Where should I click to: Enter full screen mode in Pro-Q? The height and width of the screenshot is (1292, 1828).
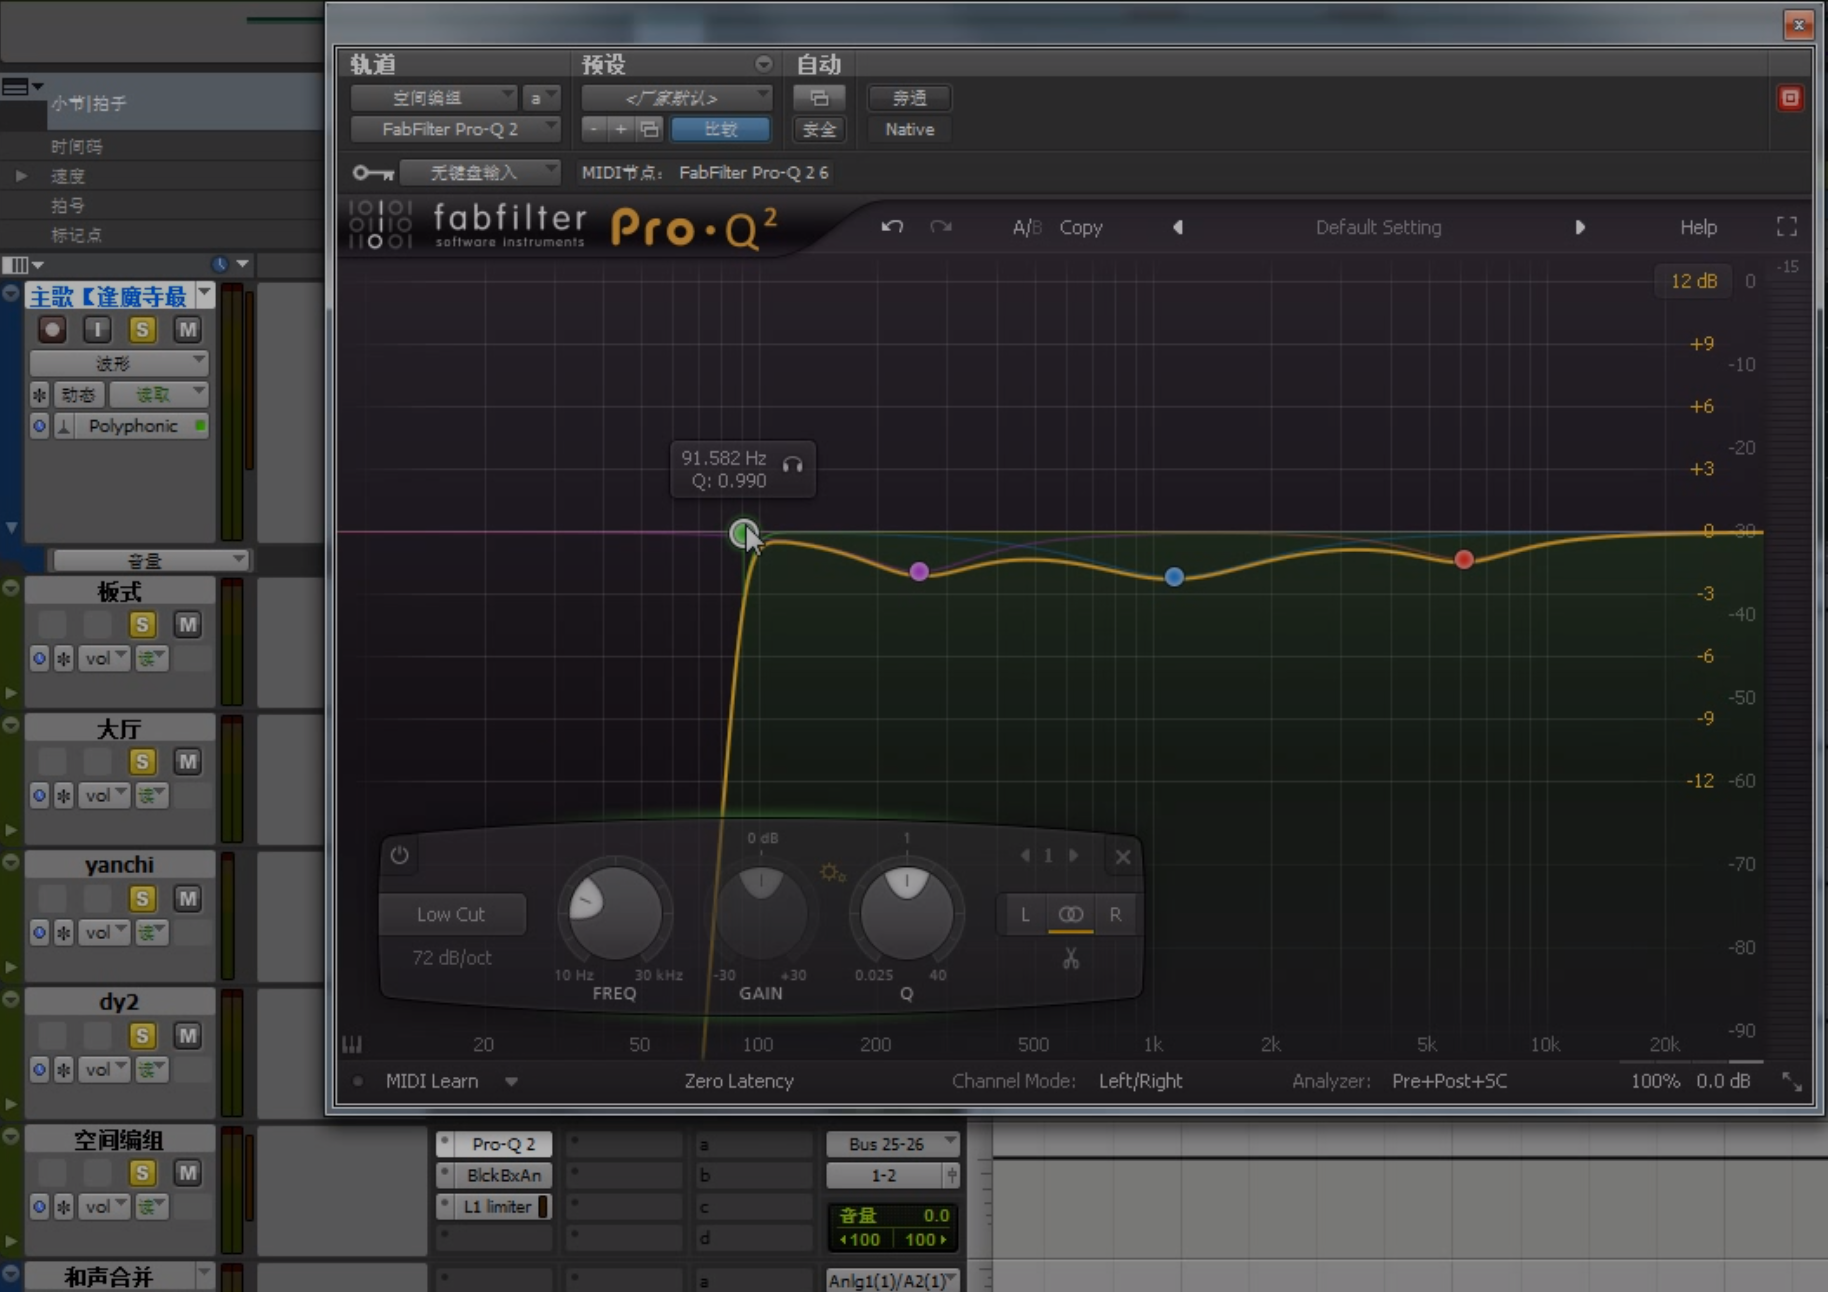point(1786,227)
